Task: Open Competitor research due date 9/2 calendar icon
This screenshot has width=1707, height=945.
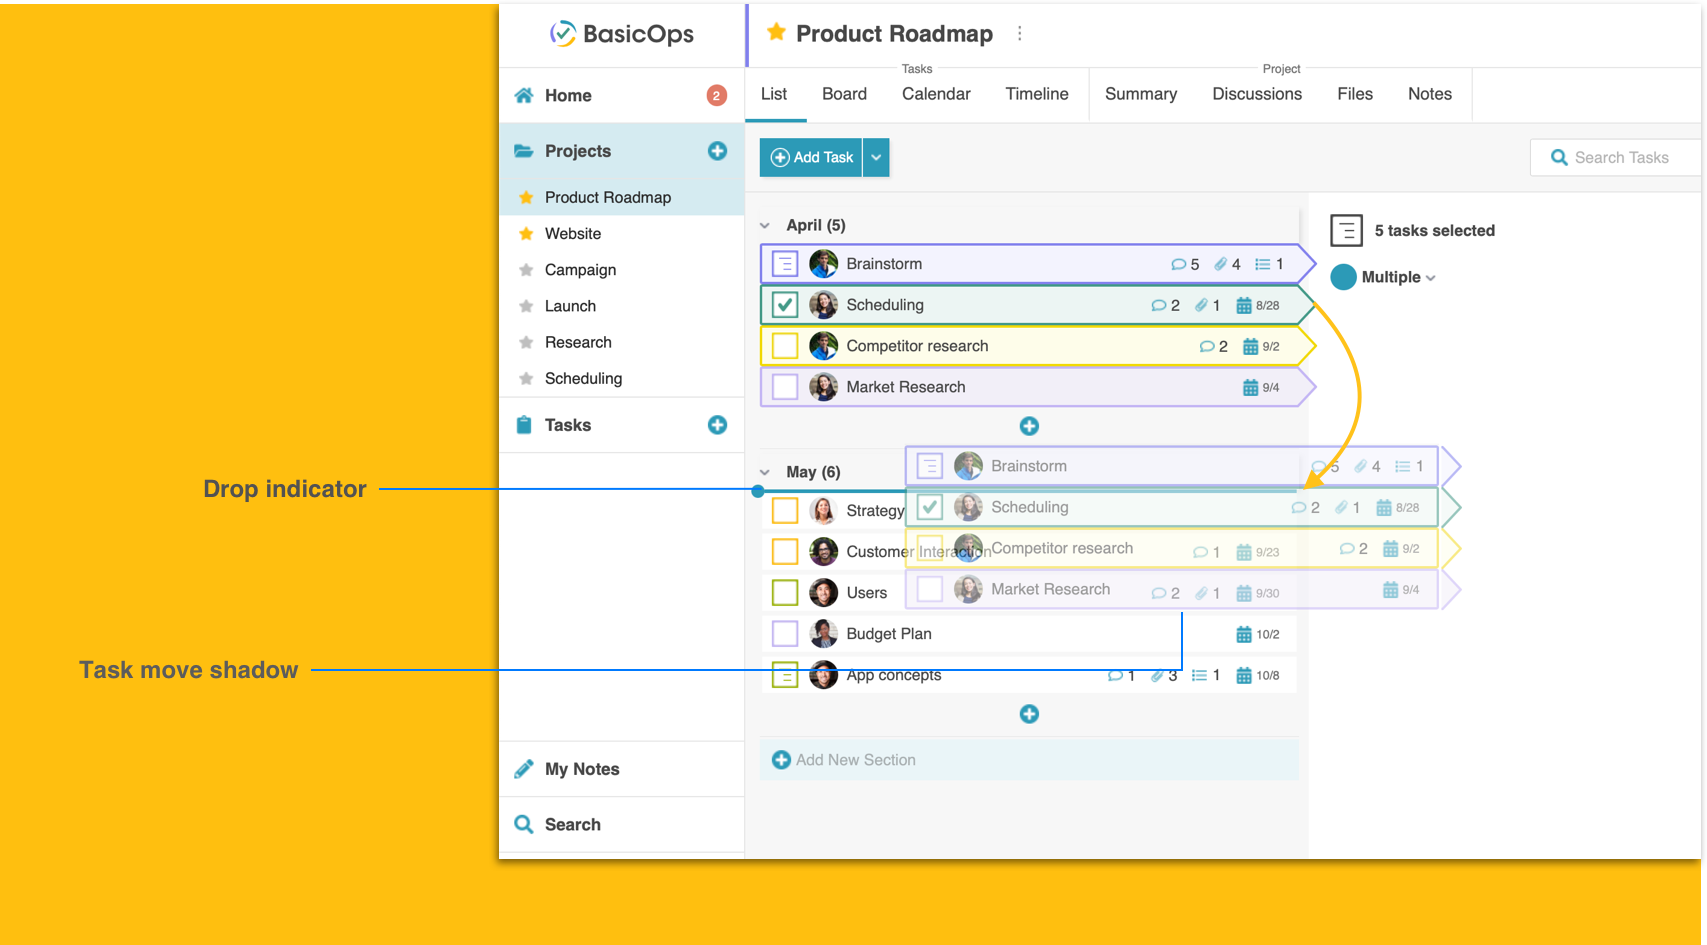Action: (1250, 346)
